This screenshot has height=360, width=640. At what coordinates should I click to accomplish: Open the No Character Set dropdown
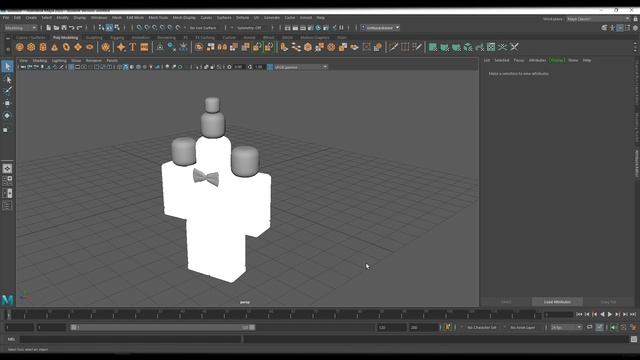(x=482, y=327)
